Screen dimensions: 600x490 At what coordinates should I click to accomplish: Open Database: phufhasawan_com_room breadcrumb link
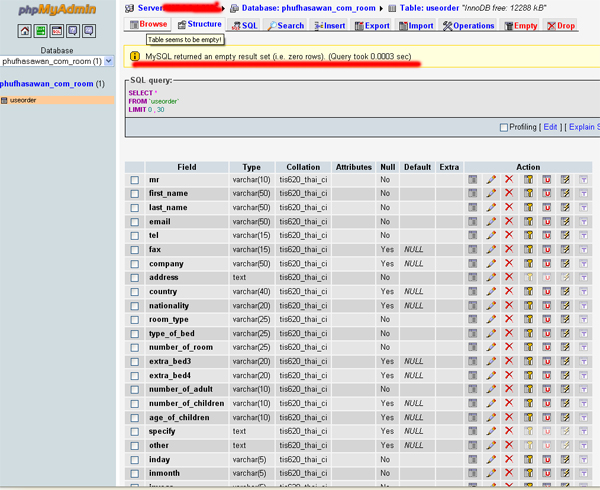point(308,8)
